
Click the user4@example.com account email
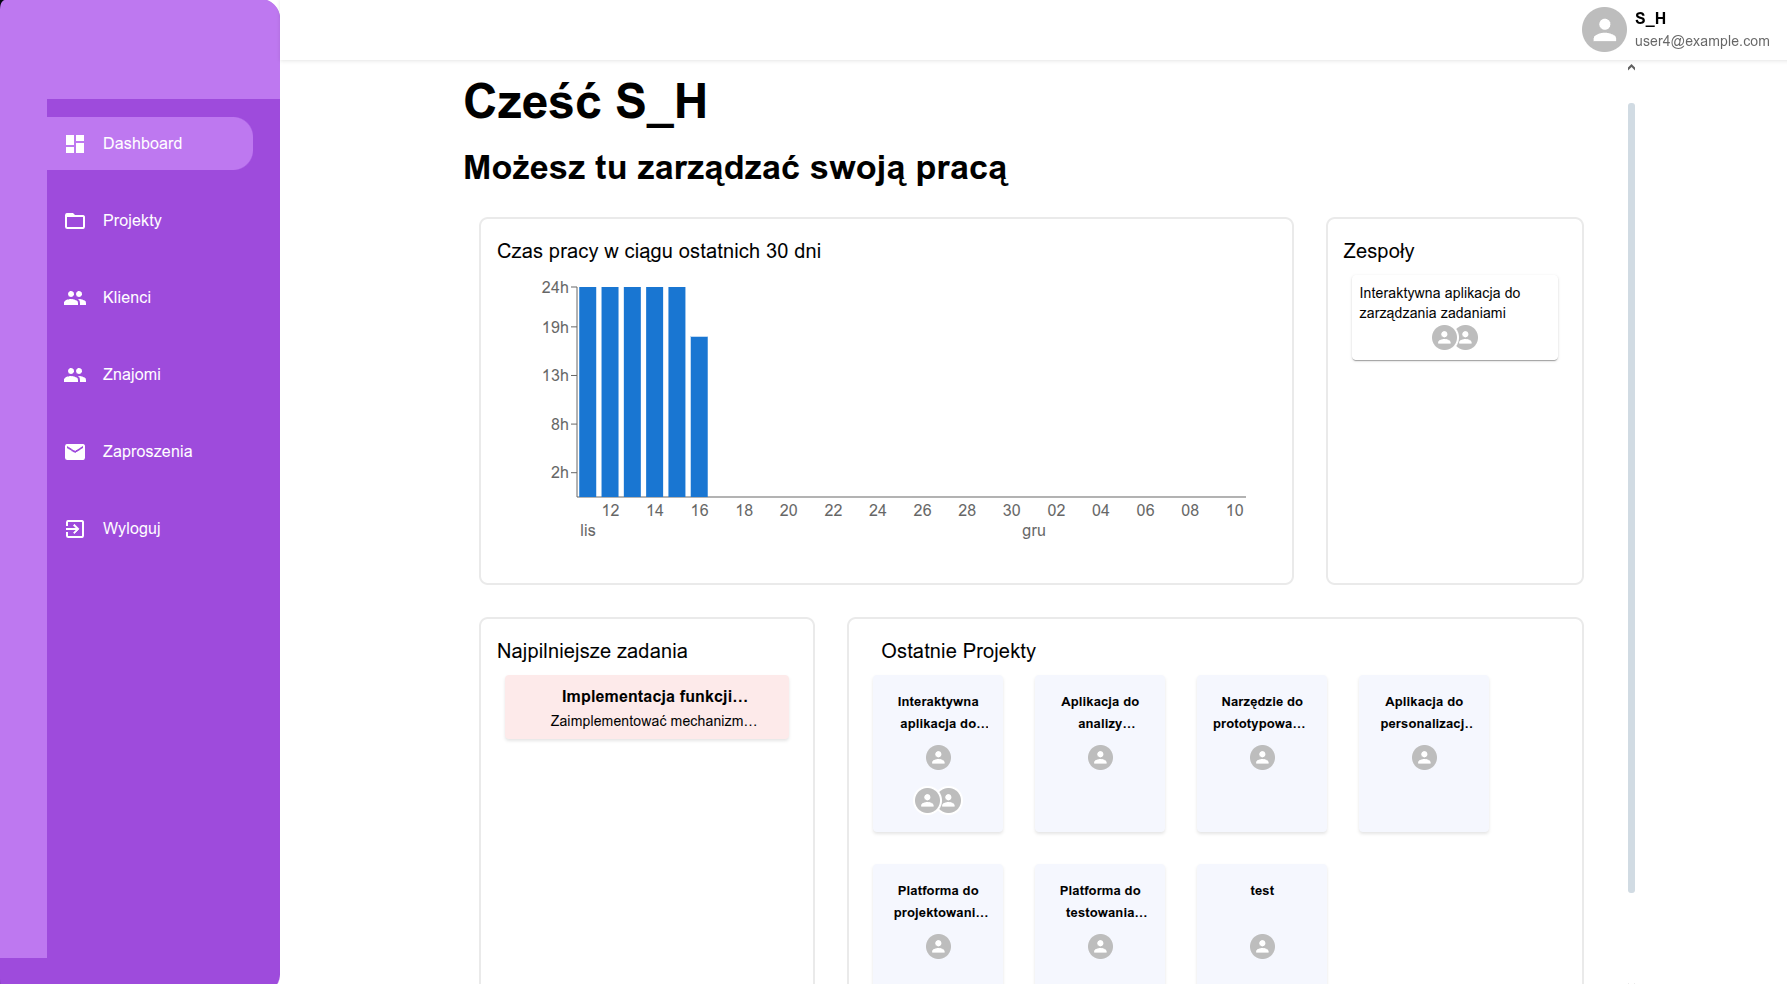click(1702, 41)
